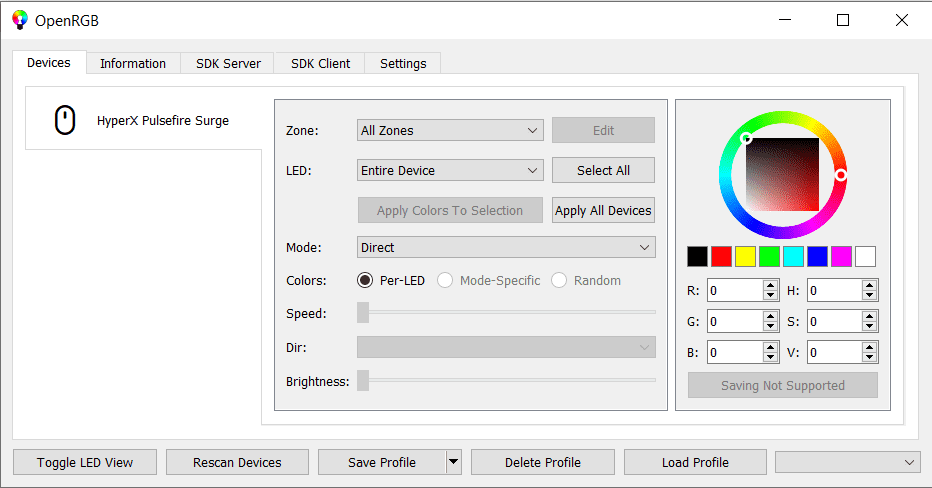The image size is (932, 488).
Task: Open the SDK Client tab
Action: click(320, 63)
